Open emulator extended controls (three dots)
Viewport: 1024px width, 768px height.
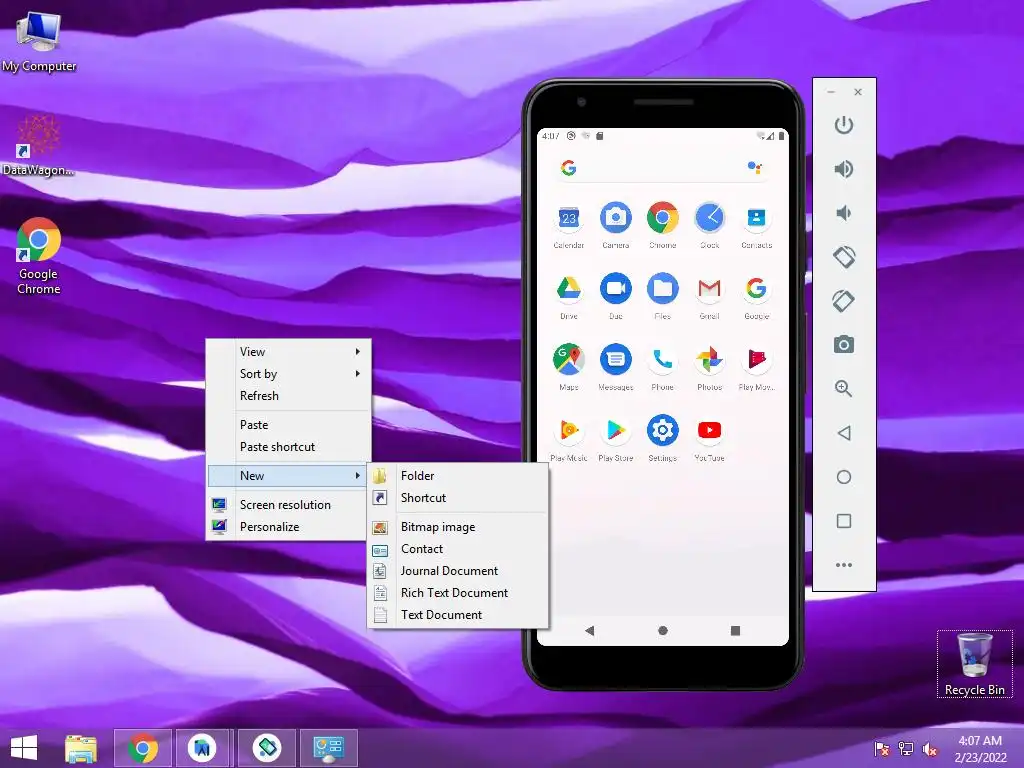(x=844, y=565)
